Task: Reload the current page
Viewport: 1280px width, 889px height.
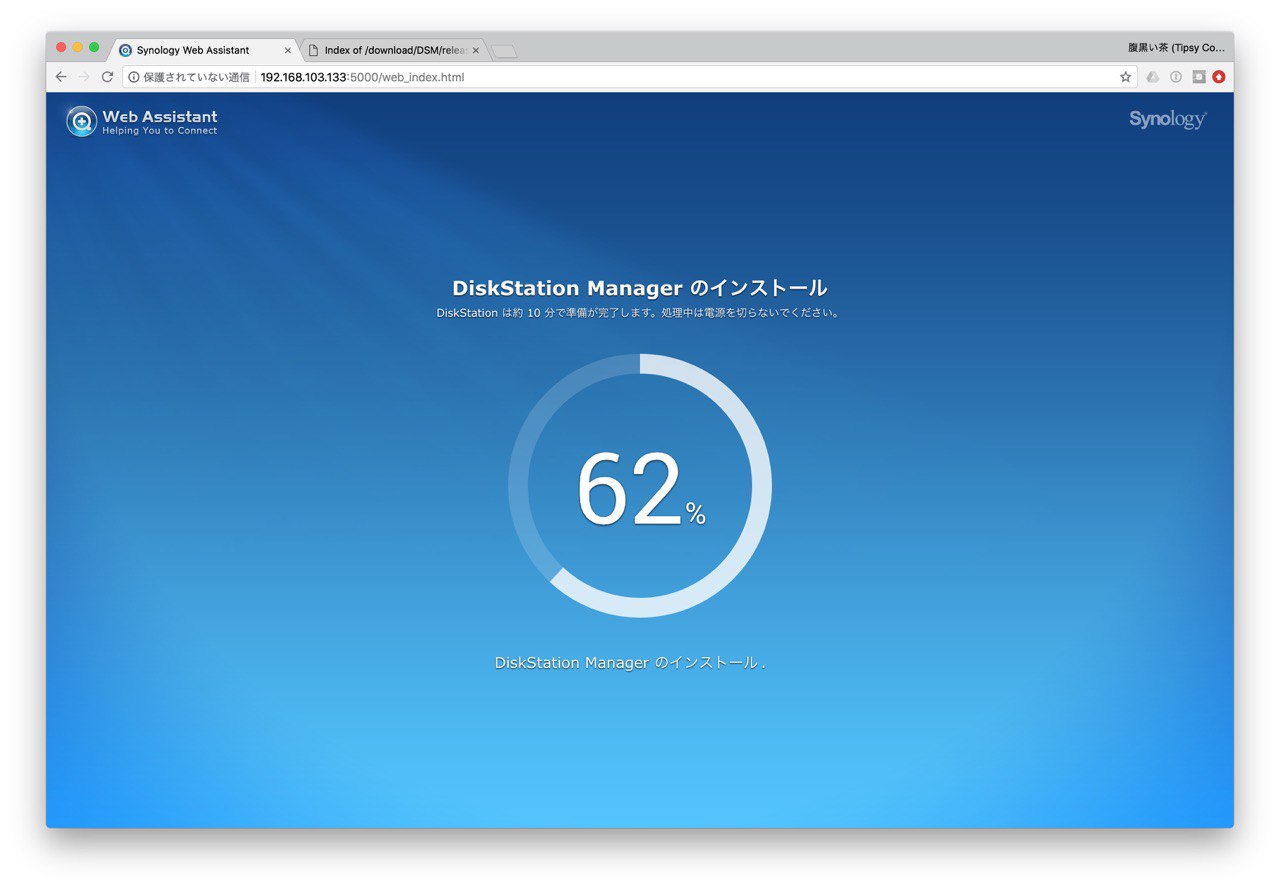Action: (107, 77)
